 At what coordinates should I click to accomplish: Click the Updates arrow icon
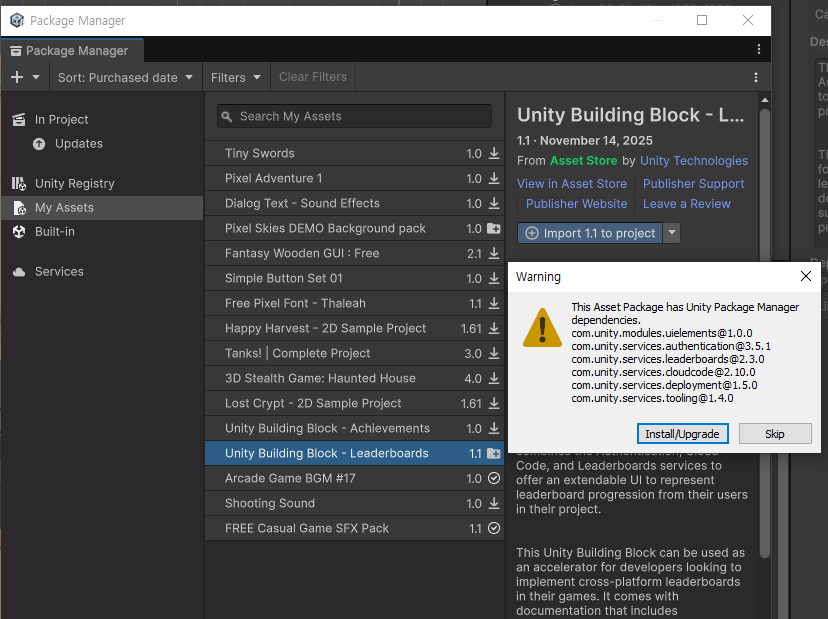pos(39,144)
